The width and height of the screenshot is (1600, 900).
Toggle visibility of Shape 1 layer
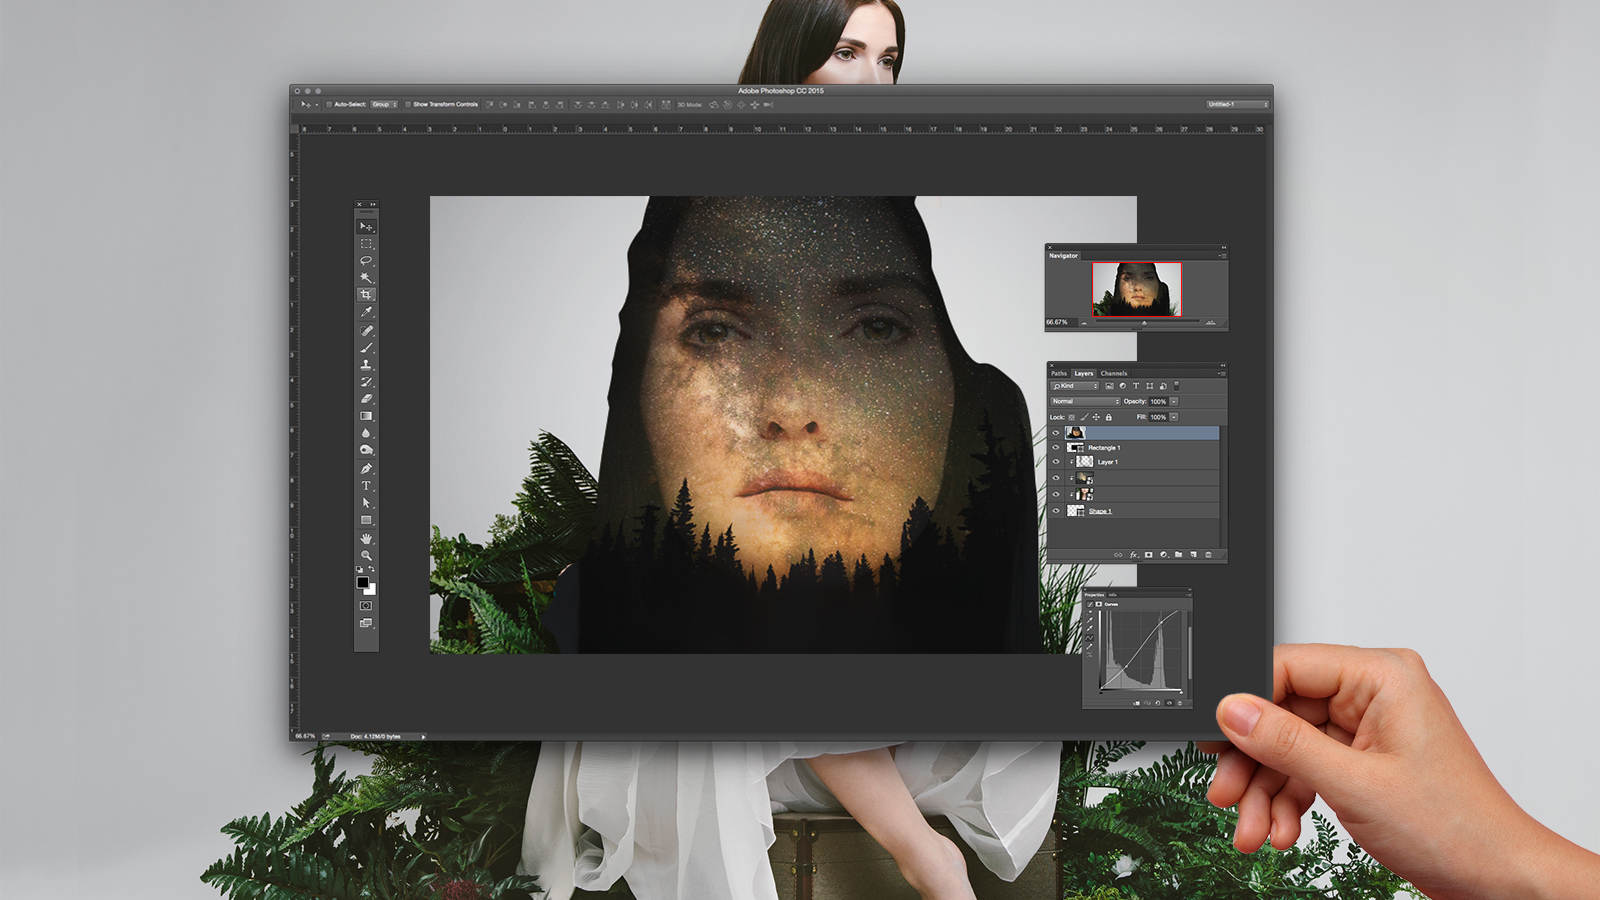tap(1055, 511)
